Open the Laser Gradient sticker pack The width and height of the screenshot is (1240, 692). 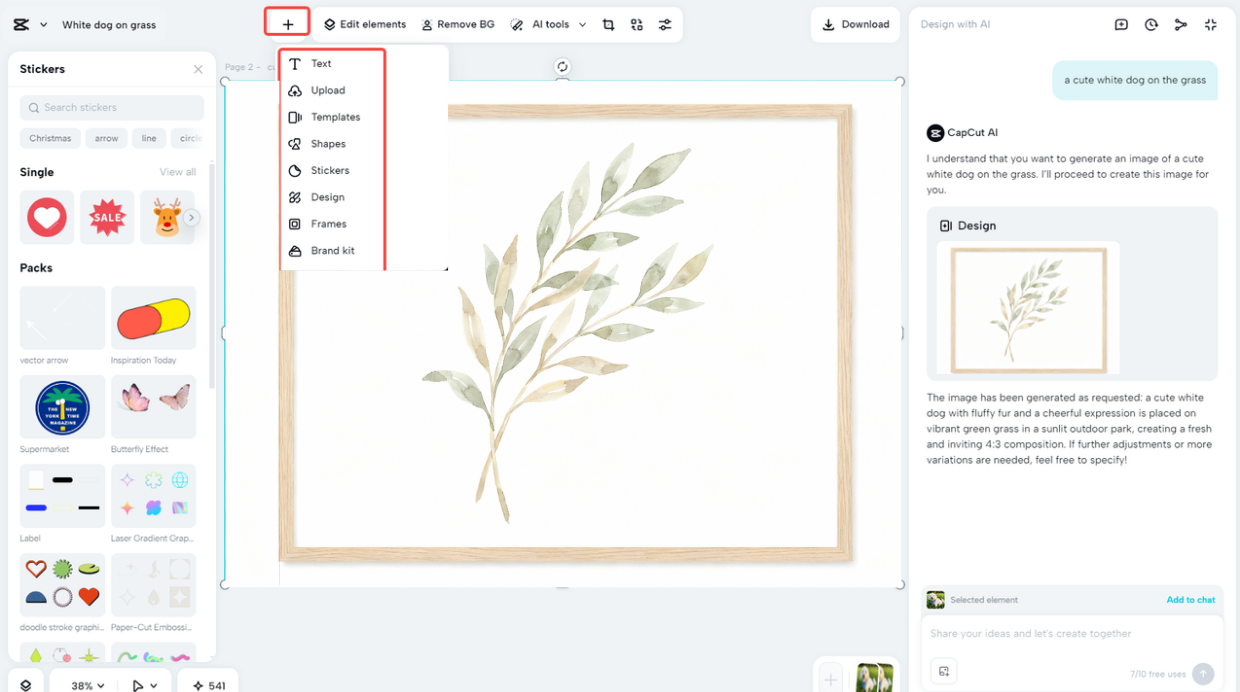153,496
